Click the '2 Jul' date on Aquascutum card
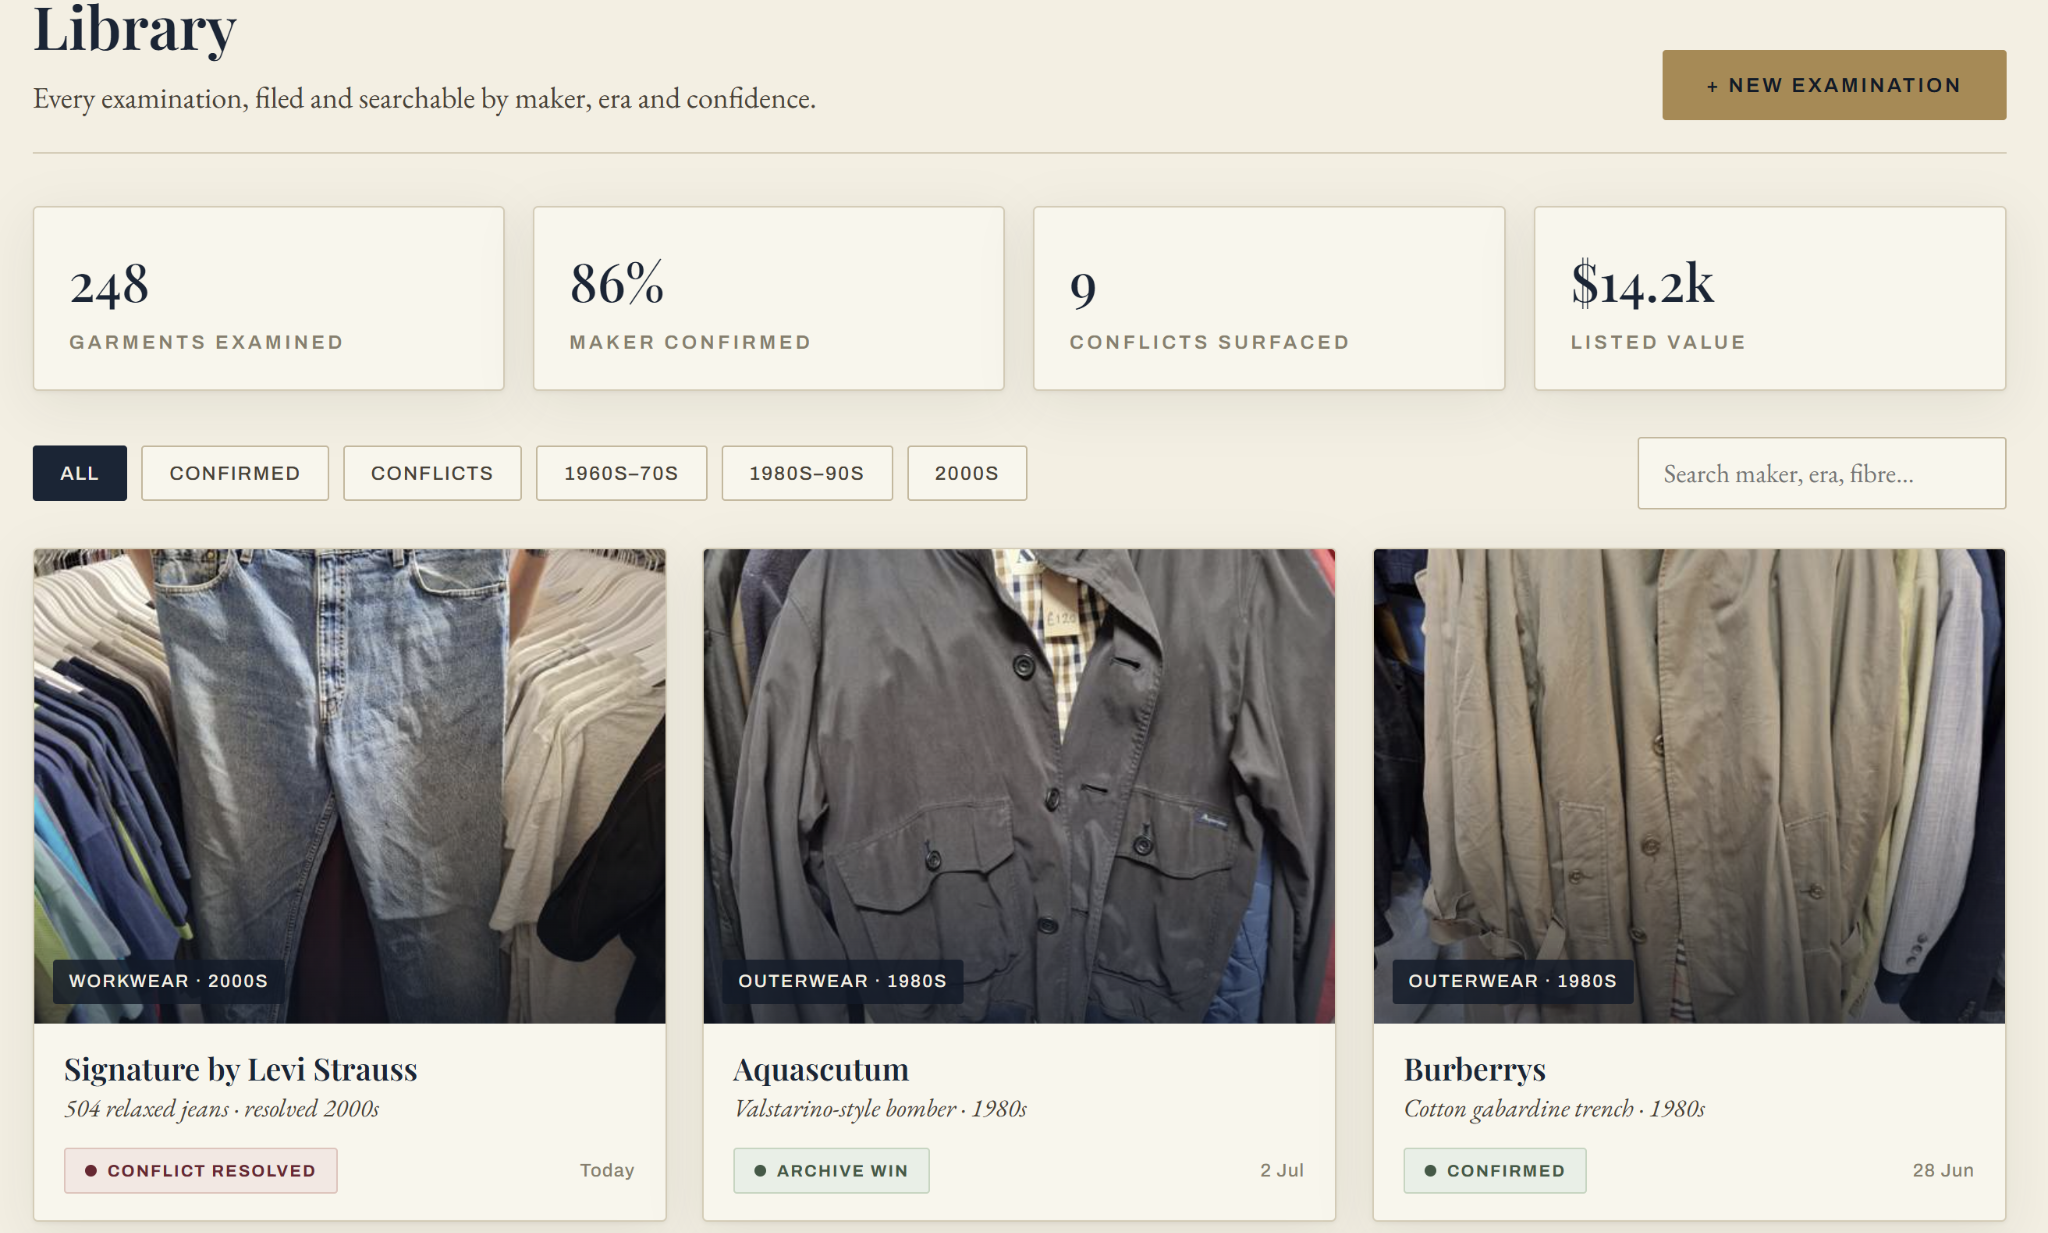 coord(1282,1170)
